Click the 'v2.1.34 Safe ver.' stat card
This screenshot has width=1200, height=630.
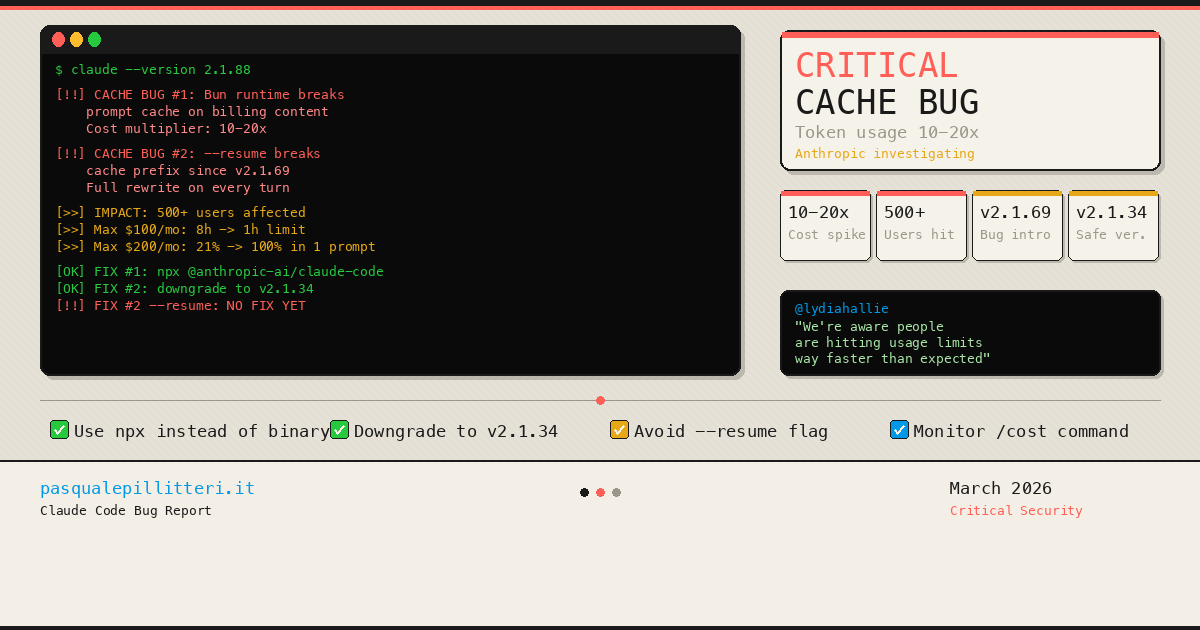(1113, 225)
